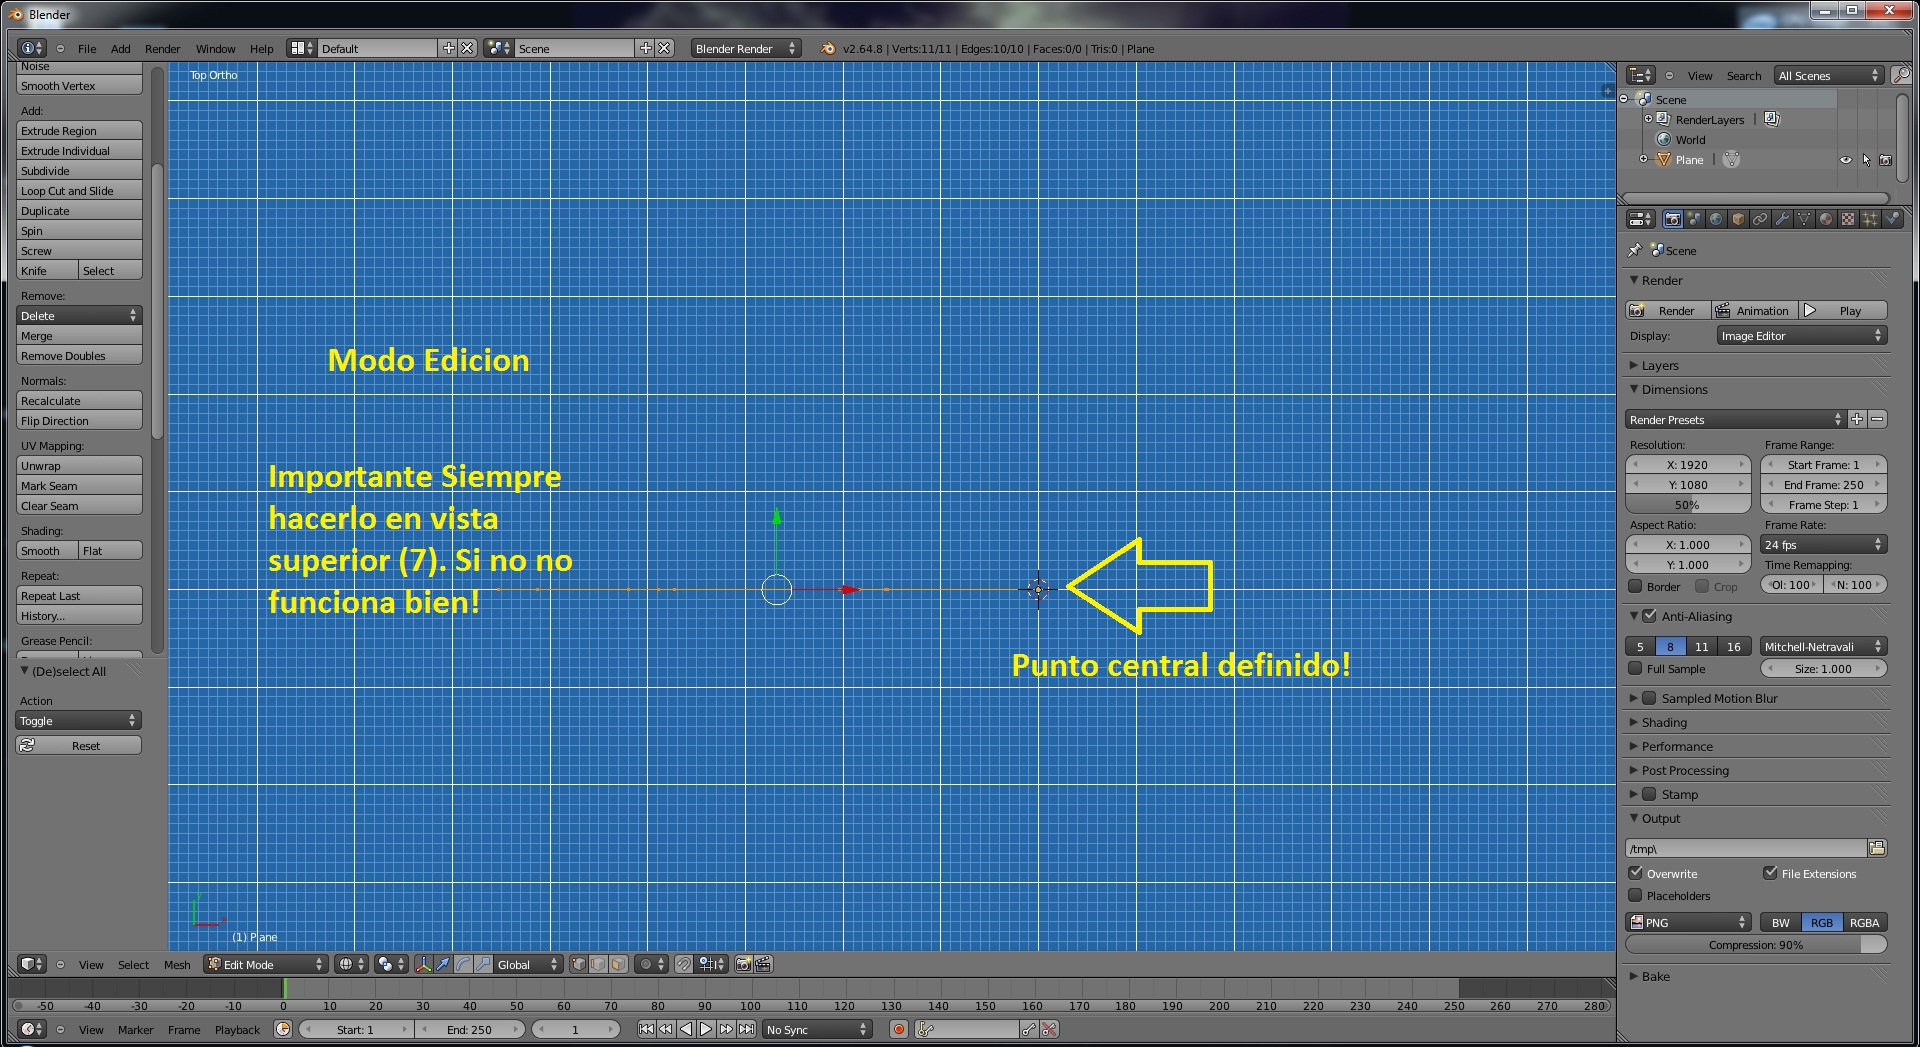Open the Scene properties tab icon

(x=1694, y=219)
